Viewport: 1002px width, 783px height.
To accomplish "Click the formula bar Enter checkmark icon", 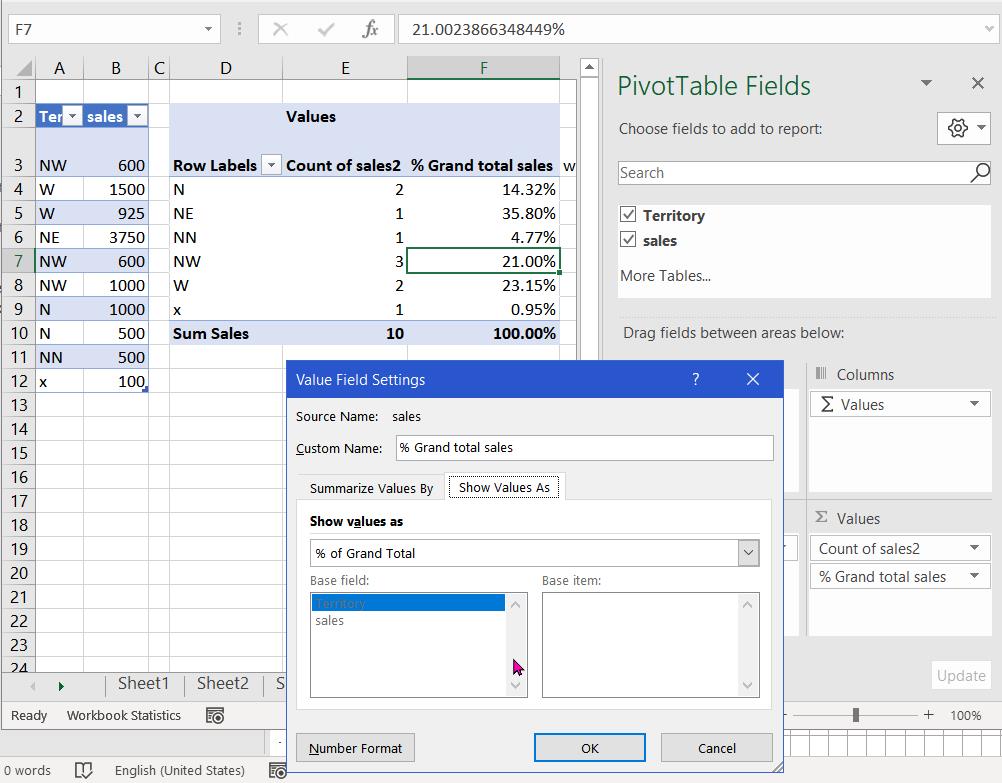I will (x=325, y=29).
